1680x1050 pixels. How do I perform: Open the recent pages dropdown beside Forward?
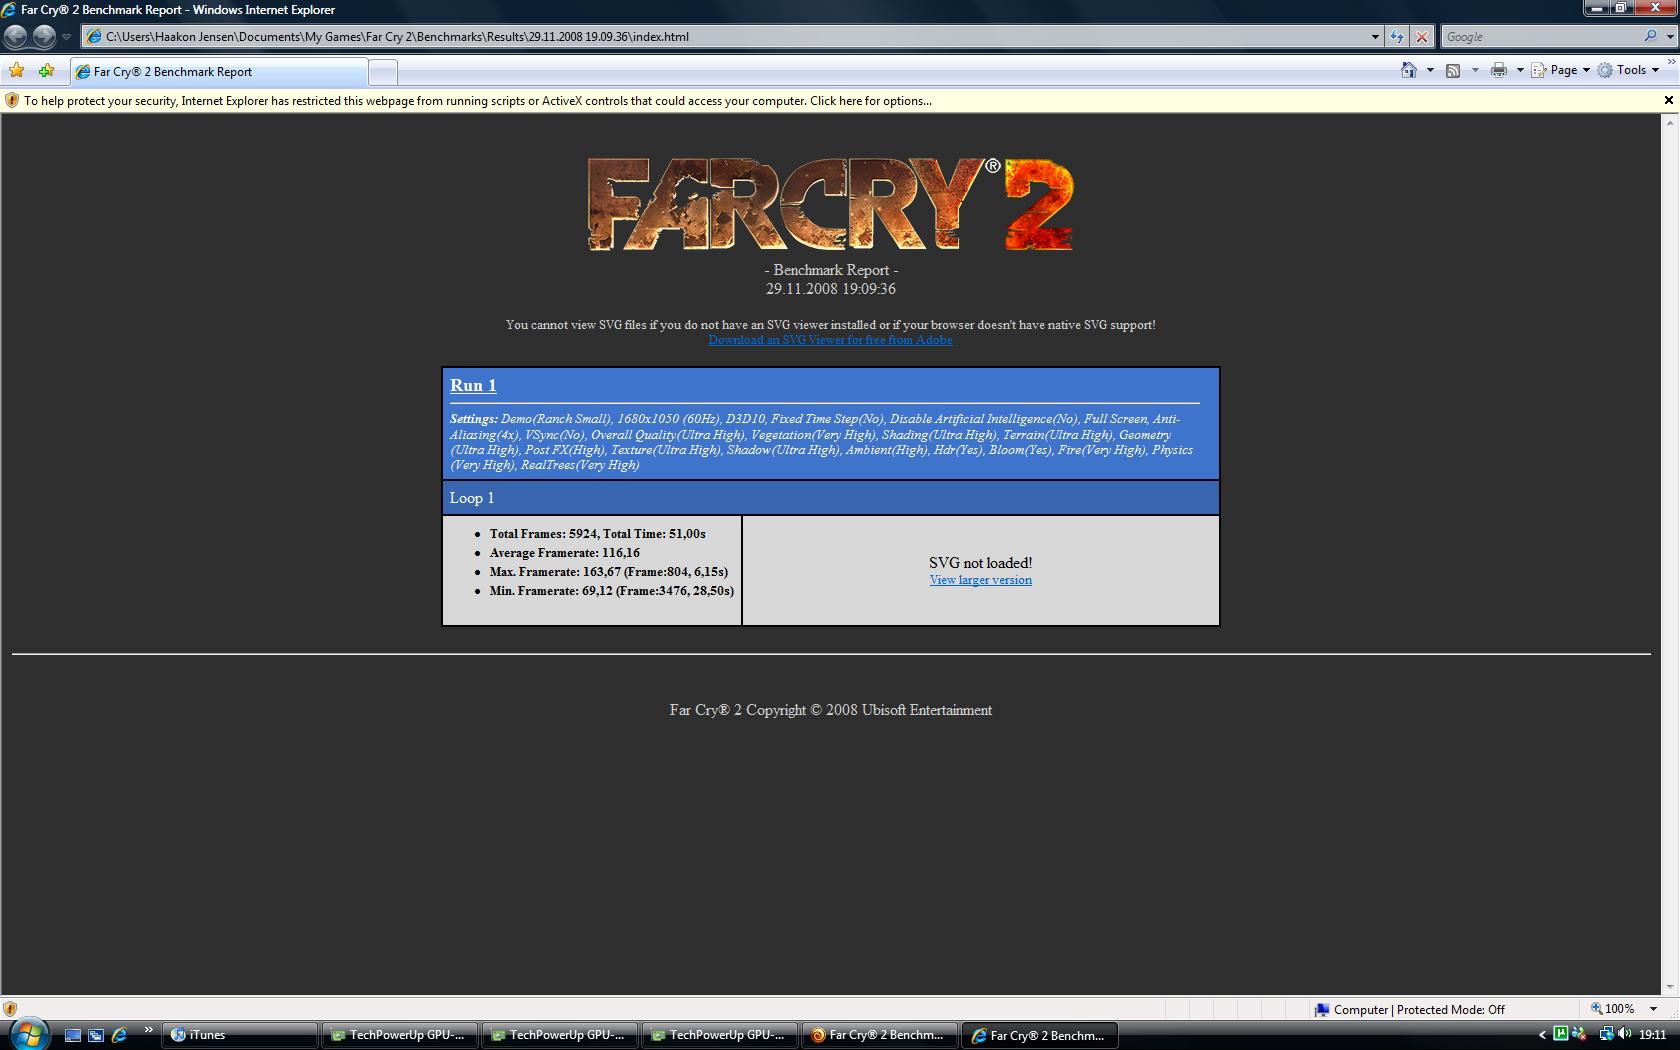pos(67,37)
